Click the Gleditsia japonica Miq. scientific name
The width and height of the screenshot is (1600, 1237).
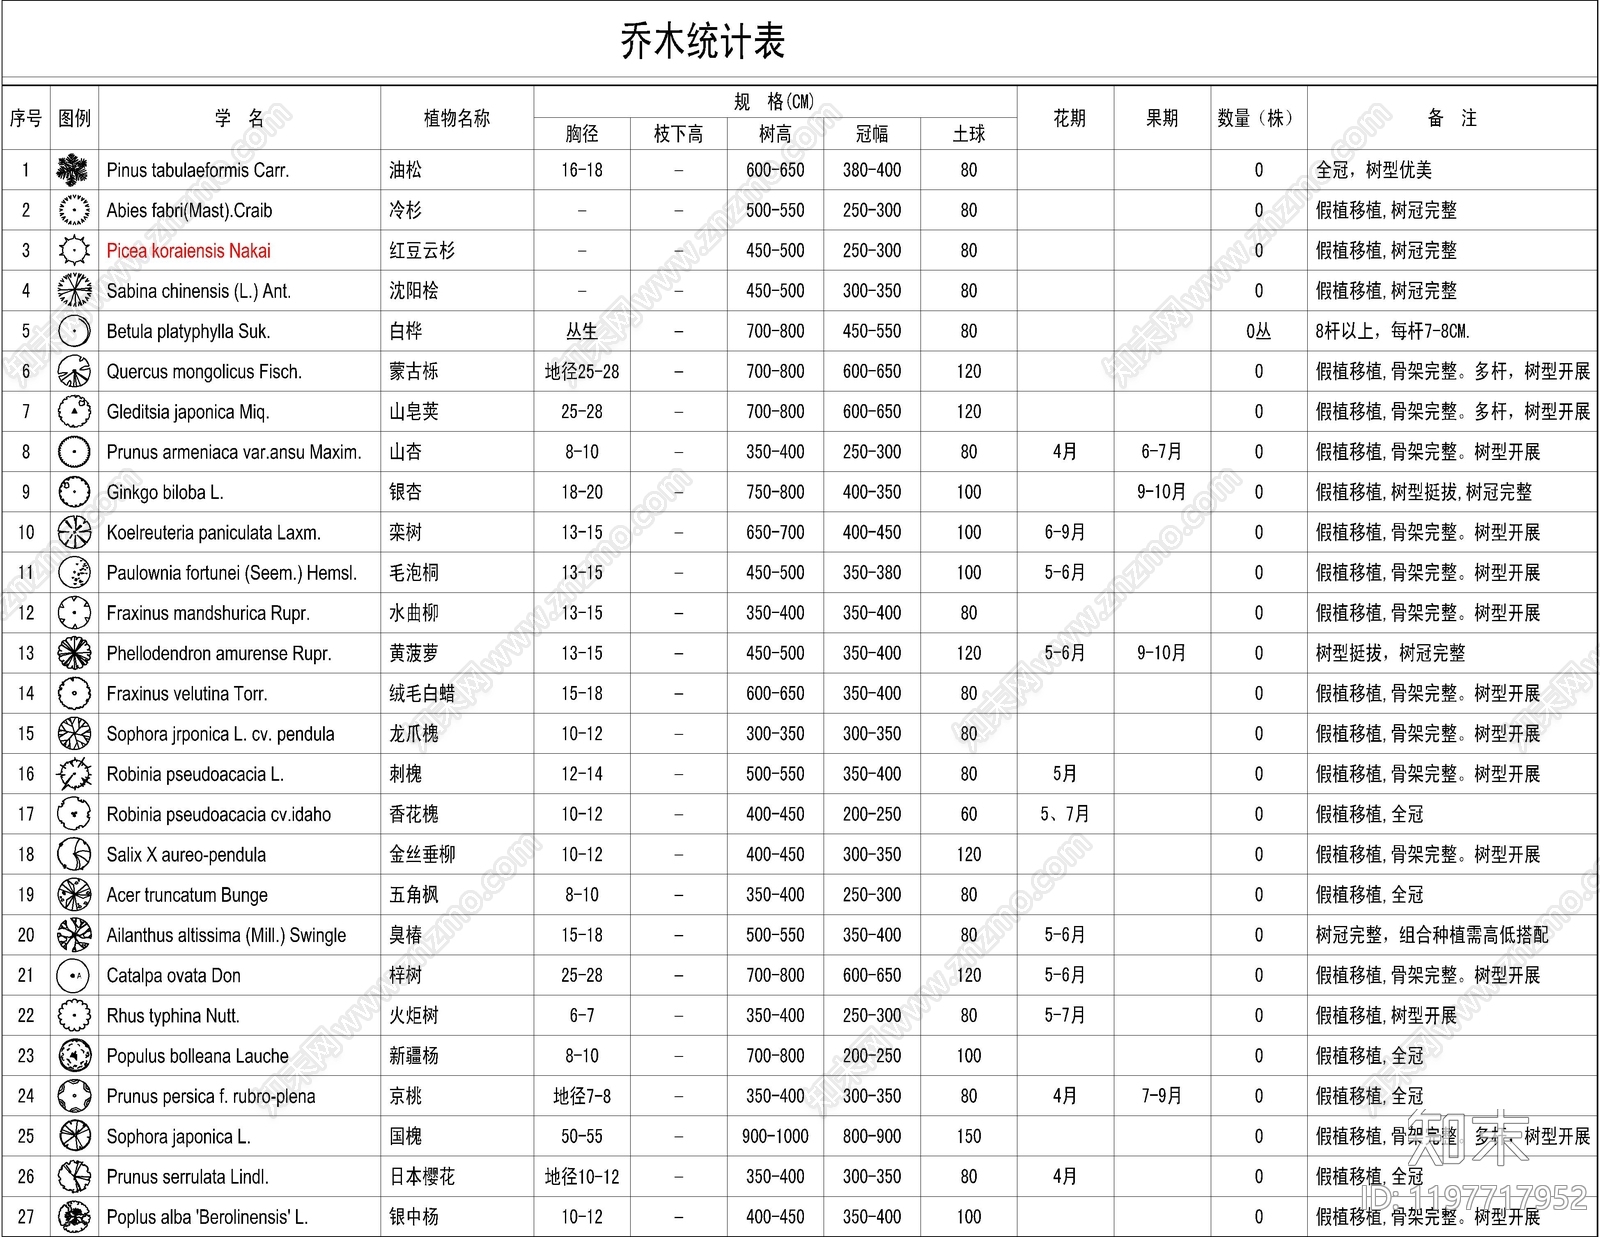(x=188, y=412)
